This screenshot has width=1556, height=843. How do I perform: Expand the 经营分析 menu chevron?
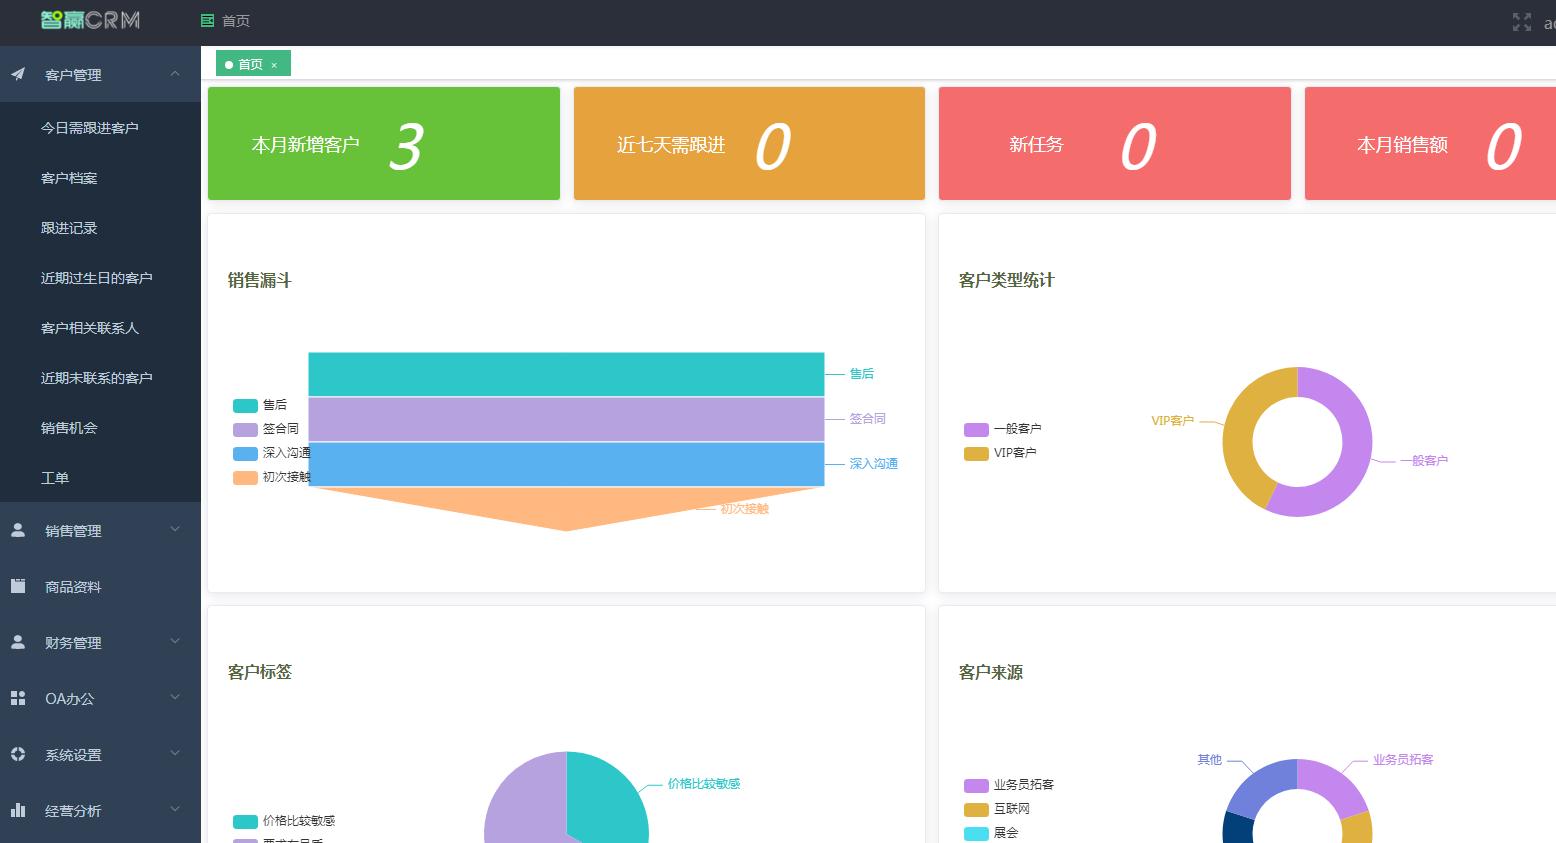(175, 810)
